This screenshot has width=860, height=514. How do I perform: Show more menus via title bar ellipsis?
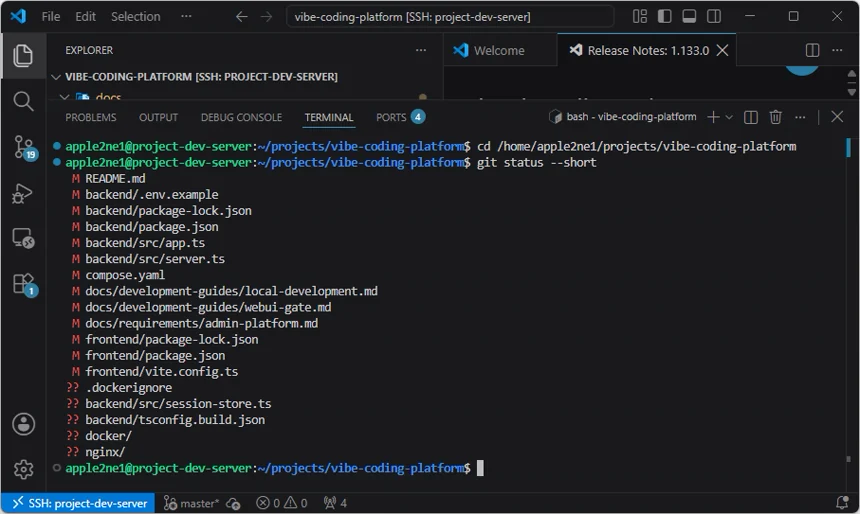pos(186,16)
